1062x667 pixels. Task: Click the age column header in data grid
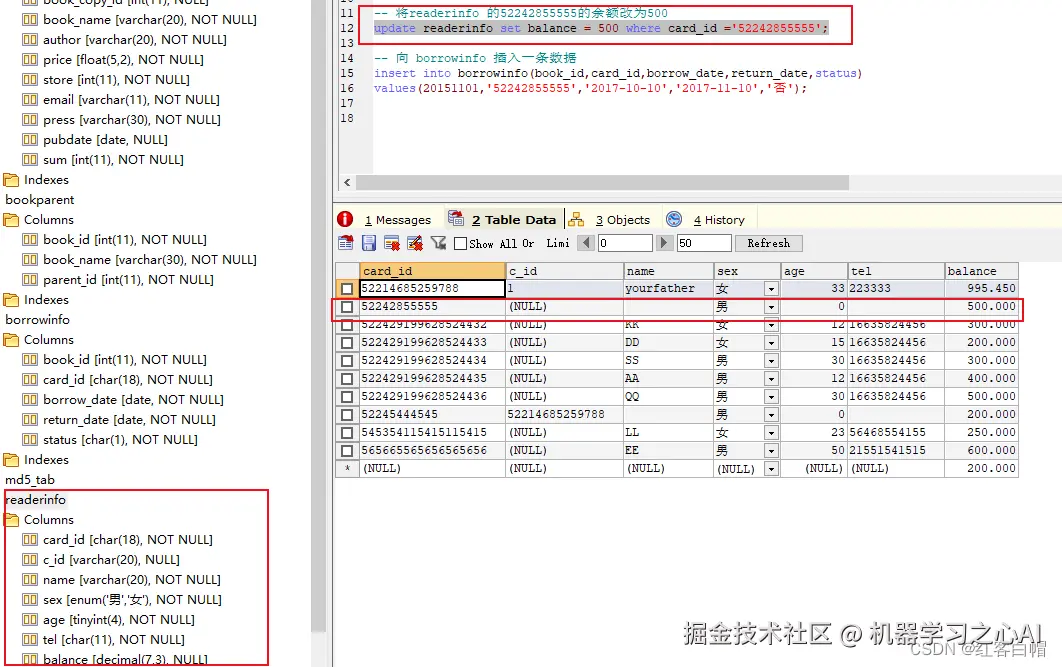point(814,271)
